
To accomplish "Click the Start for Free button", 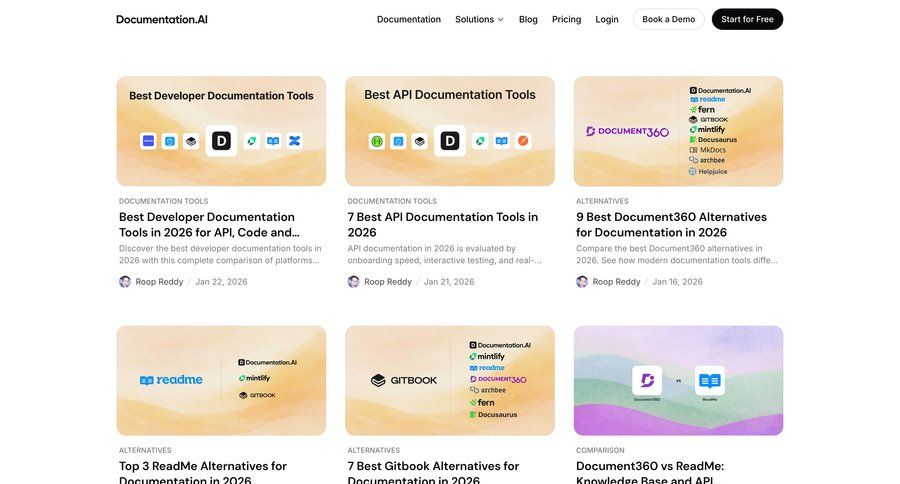I will point(747,19).
